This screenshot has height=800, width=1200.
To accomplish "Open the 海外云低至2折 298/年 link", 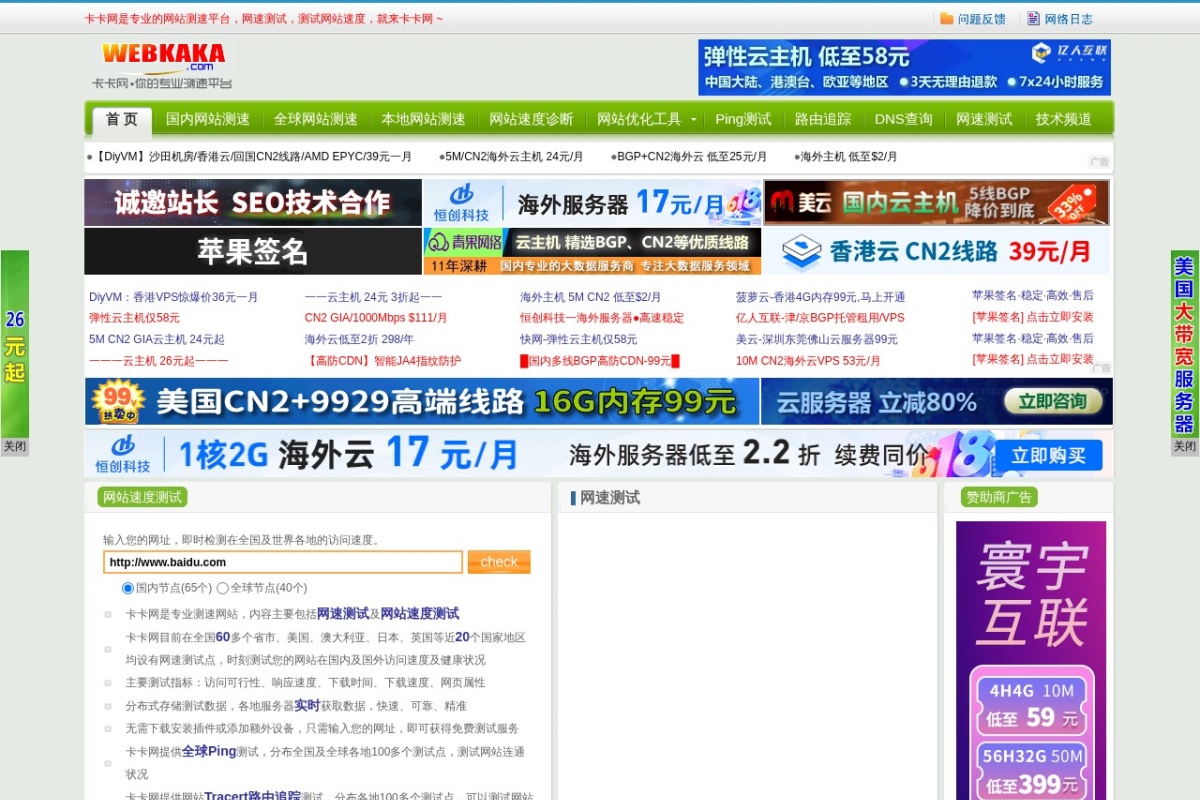I will (359, 339).
